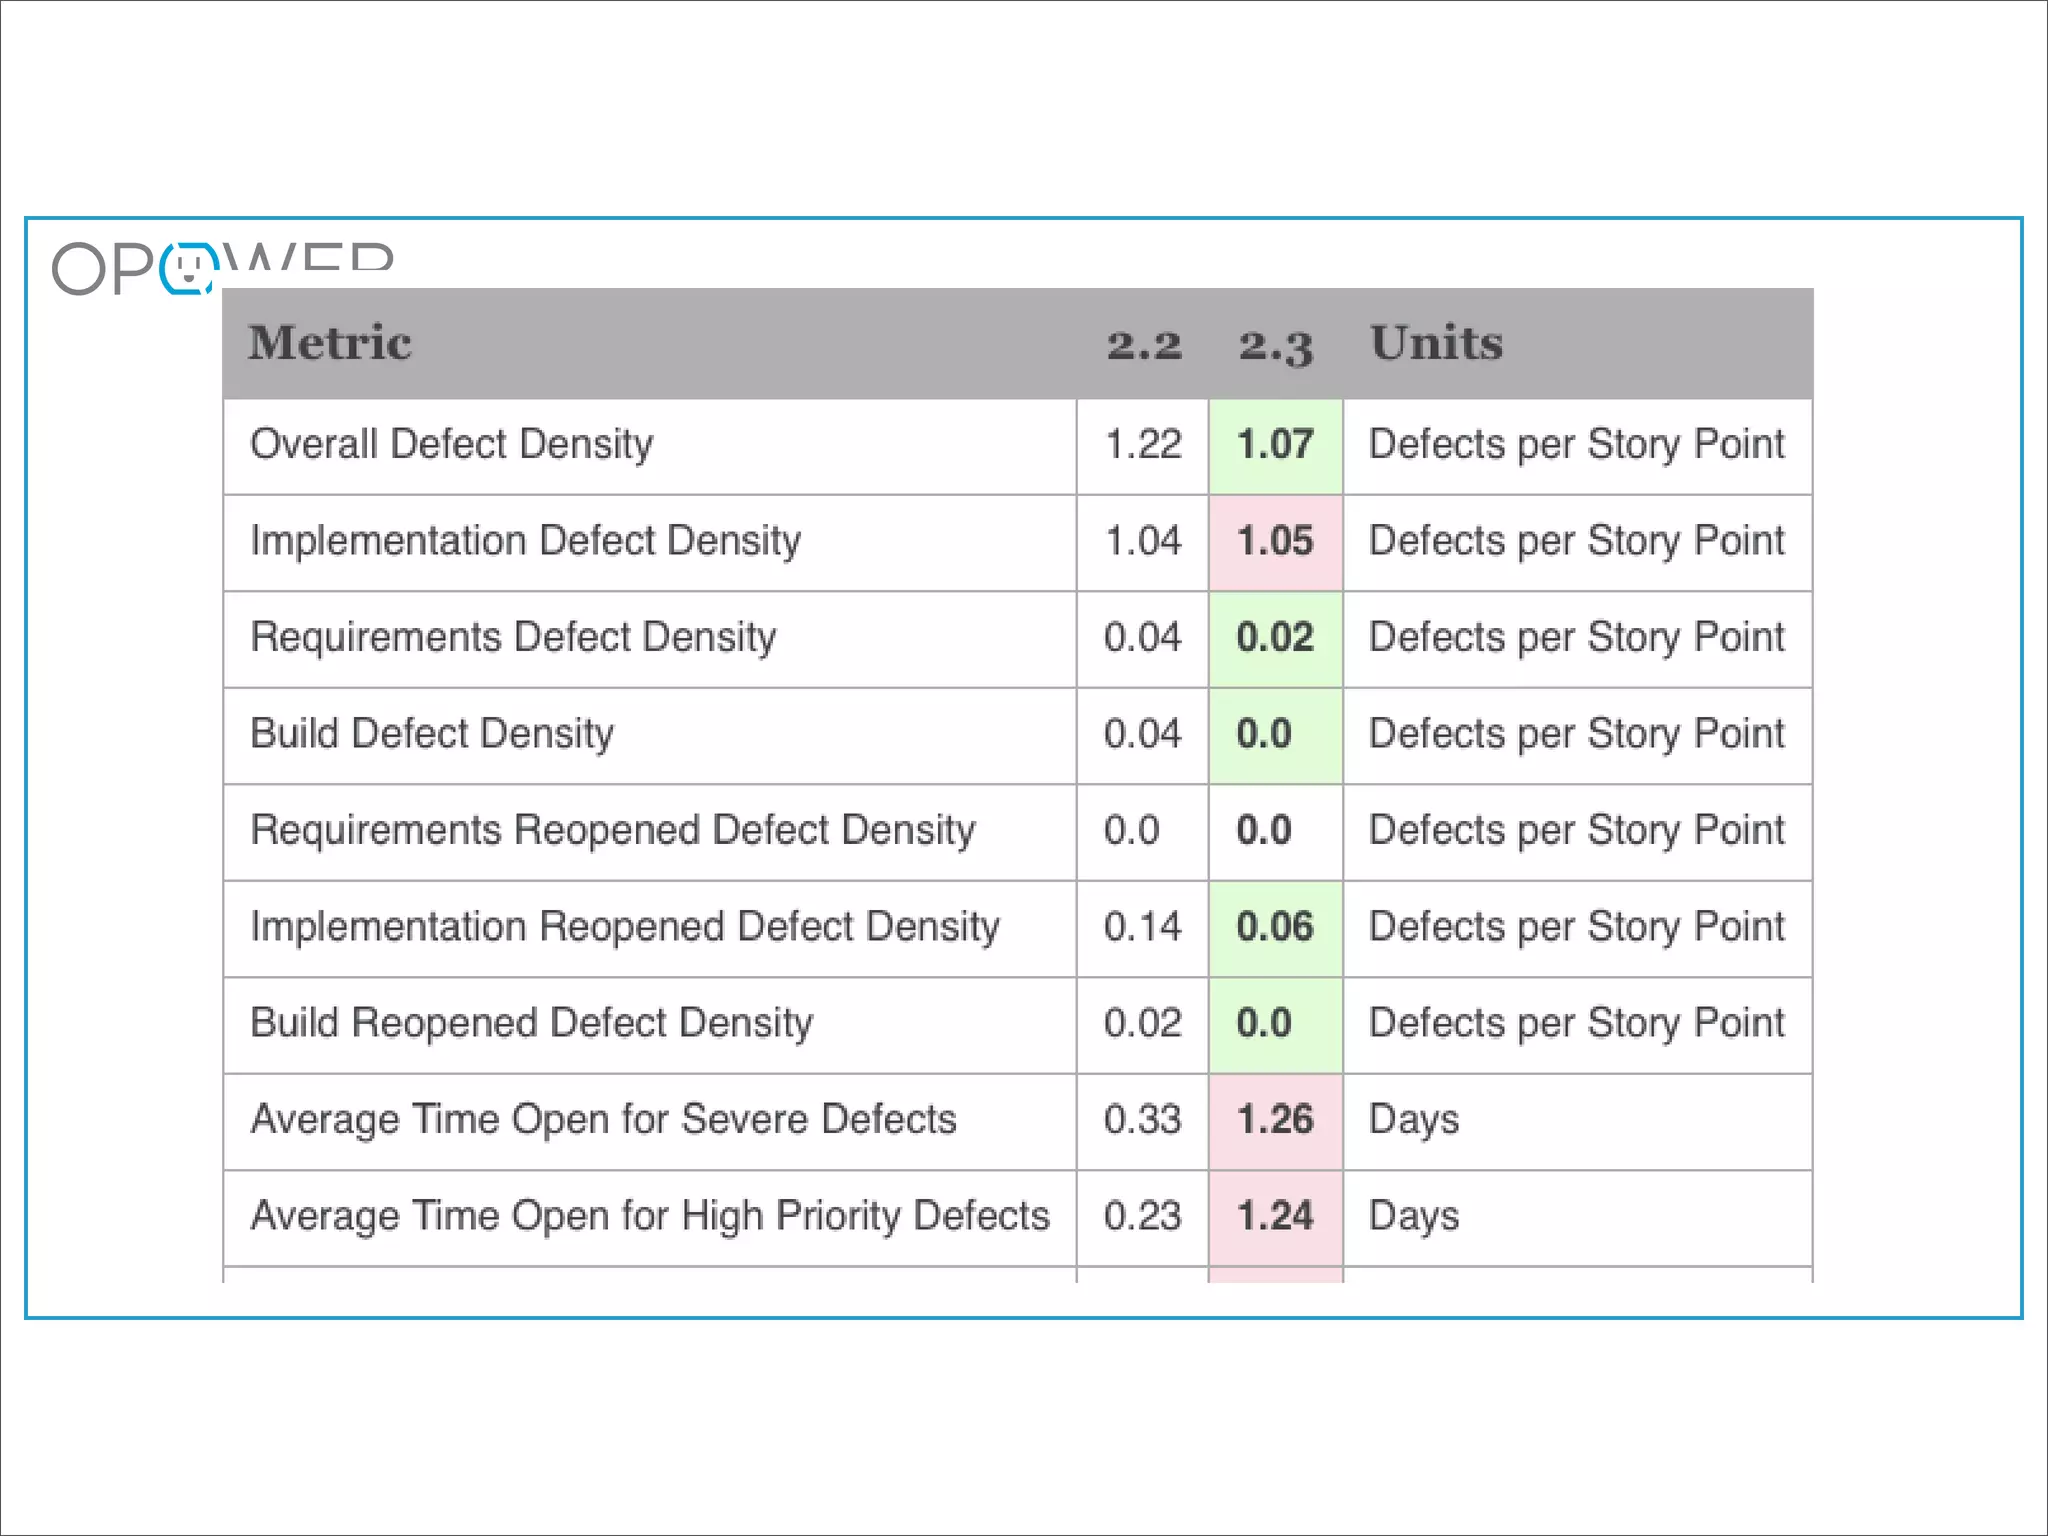Image resolution: width=2048 pixels, height=1536 pixels.
Task: Select Build Defect Density row label
Action: (432, 734)
